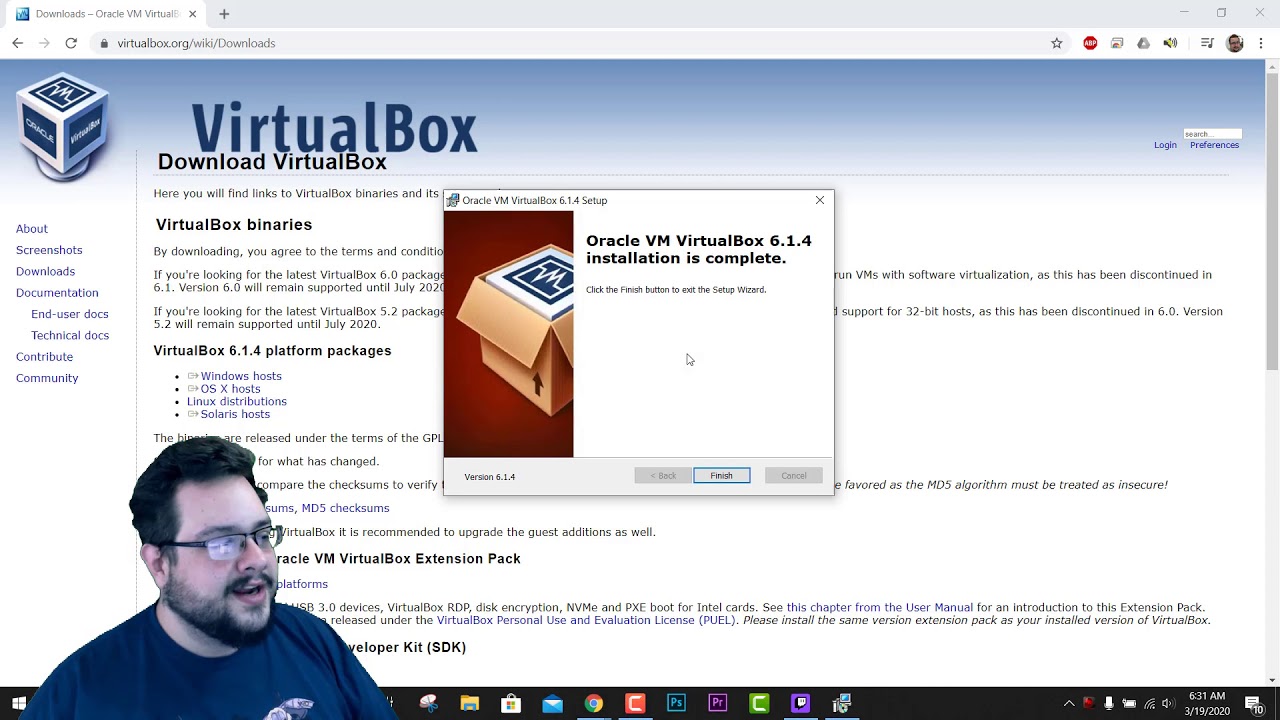1280x720 pixels.
Task: Open the Mail app from the taskbar
Action: click(x=552, y=703)
